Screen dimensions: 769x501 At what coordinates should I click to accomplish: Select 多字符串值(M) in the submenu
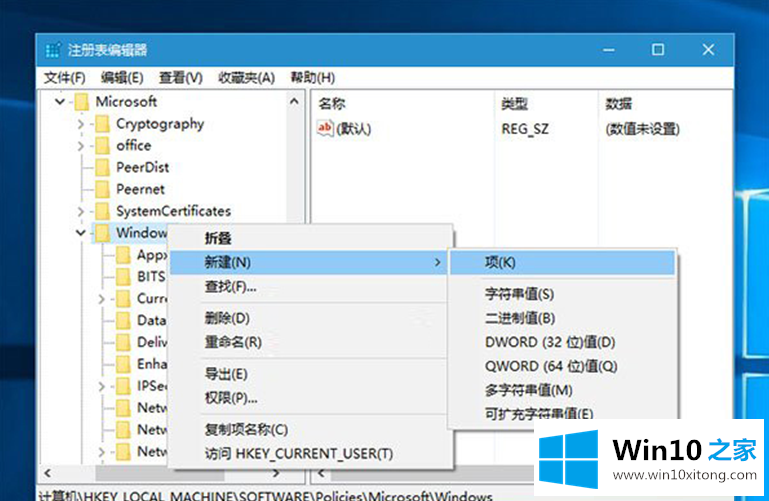coord(562,390)
